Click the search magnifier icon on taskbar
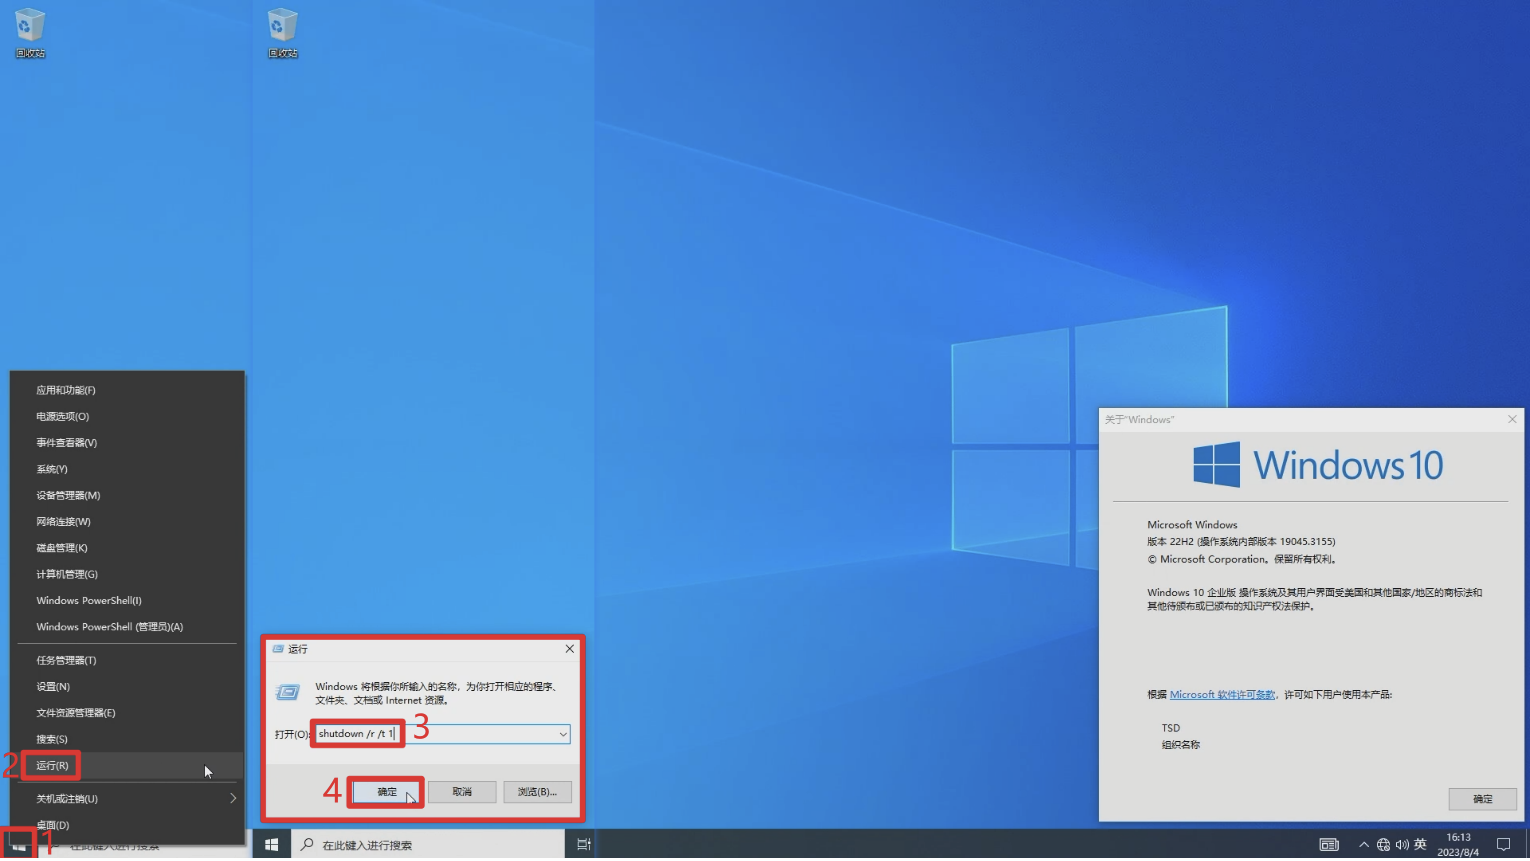1530x861 pixels. coord(308,845)
